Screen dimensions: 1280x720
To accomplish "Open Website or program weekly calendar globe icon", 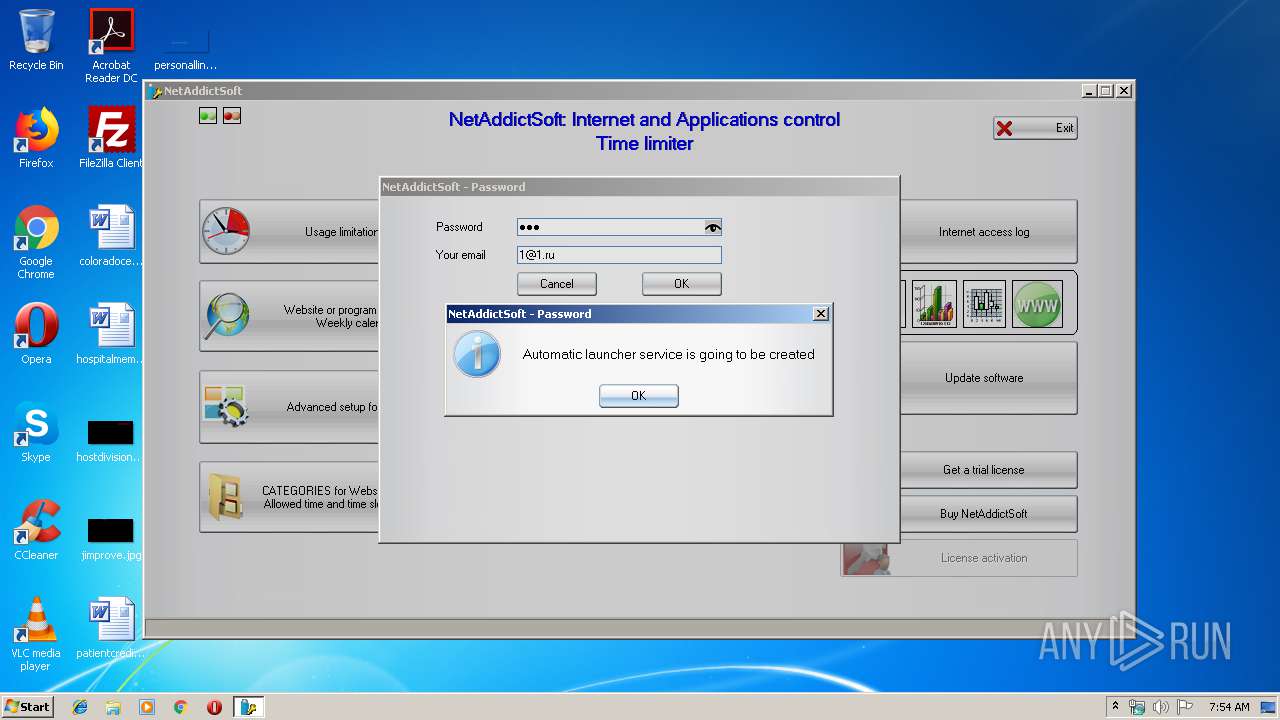I will tap(227, 316).
